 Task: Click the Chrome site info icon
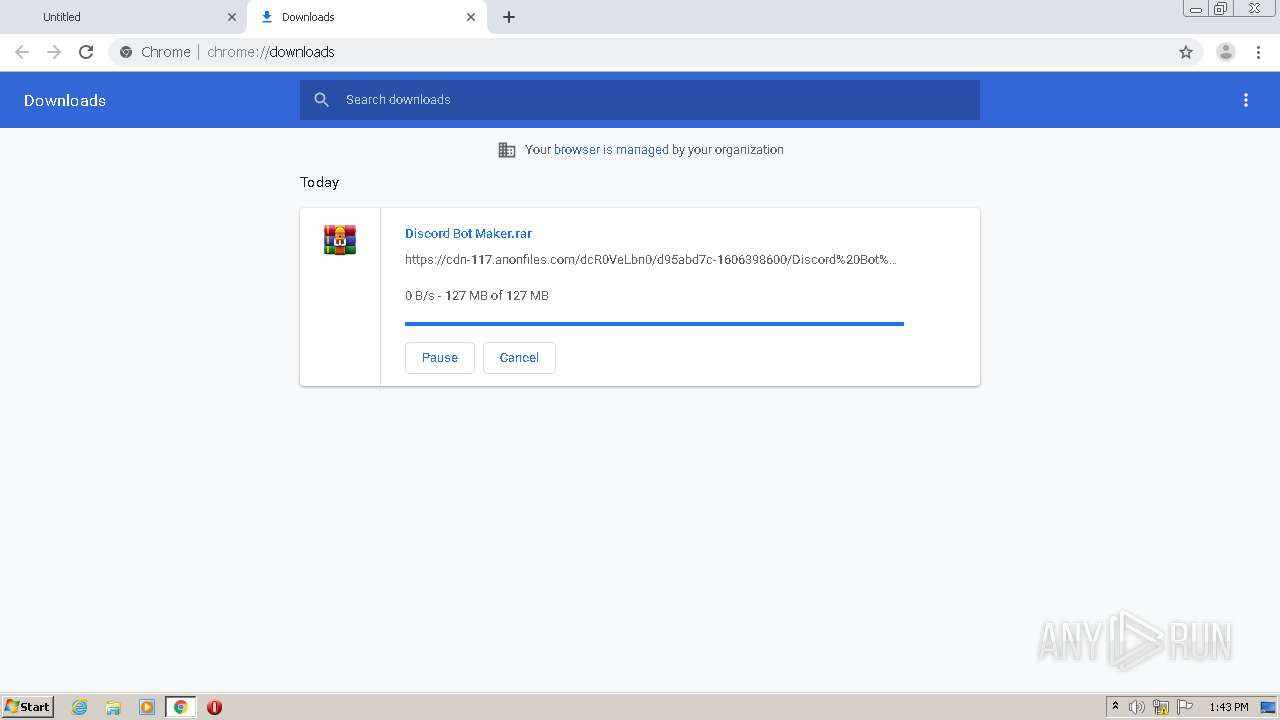tap(126, 52)
